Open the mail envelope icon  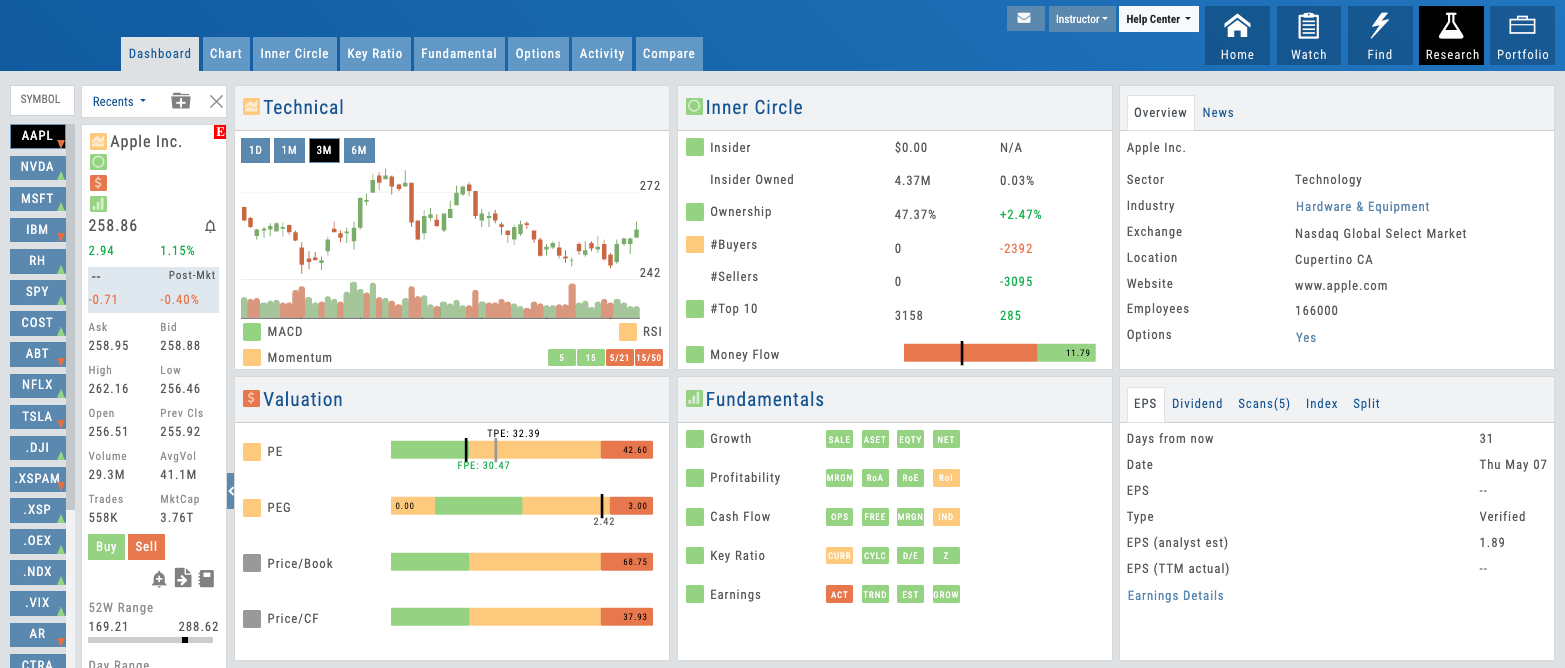1025,19
